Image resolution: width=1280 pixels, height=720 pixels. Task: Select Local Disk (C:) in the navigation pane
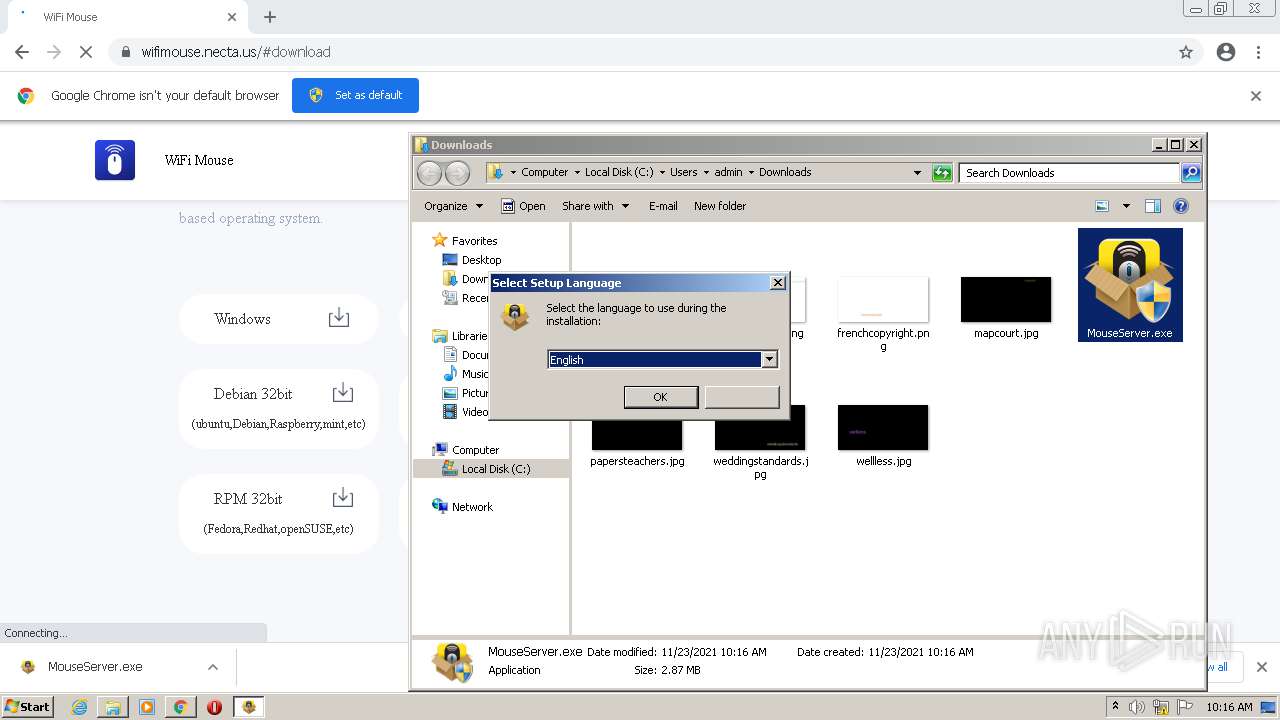pyautogui.click(x=496, y=469)
